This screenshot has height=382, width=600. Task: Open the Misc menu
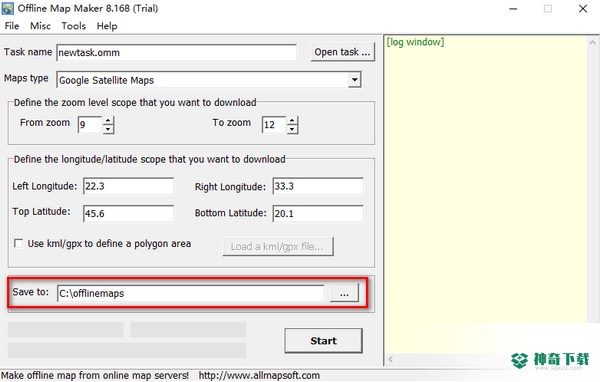pyautogui.click(x=40, y=26)
